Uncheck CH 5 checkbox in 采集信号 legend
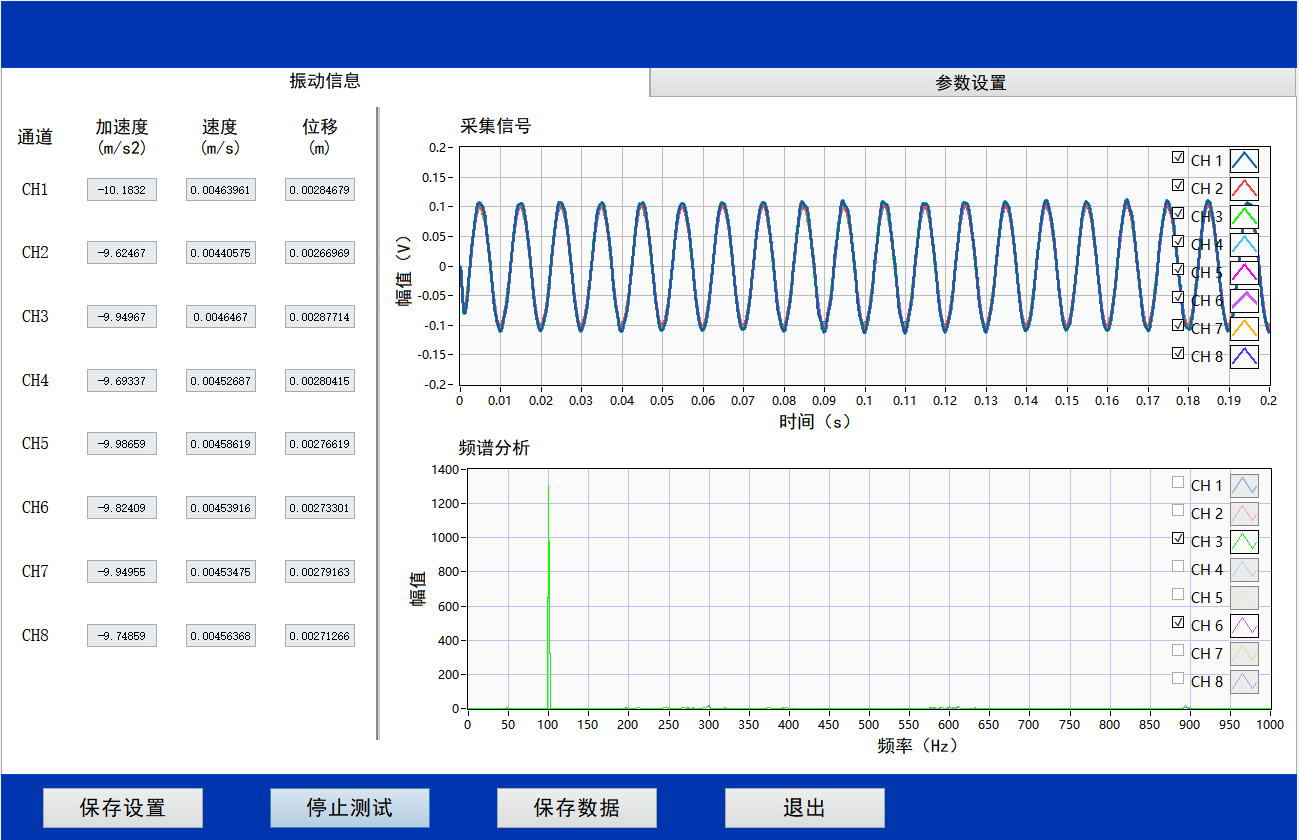 [x=1178, y=269]
